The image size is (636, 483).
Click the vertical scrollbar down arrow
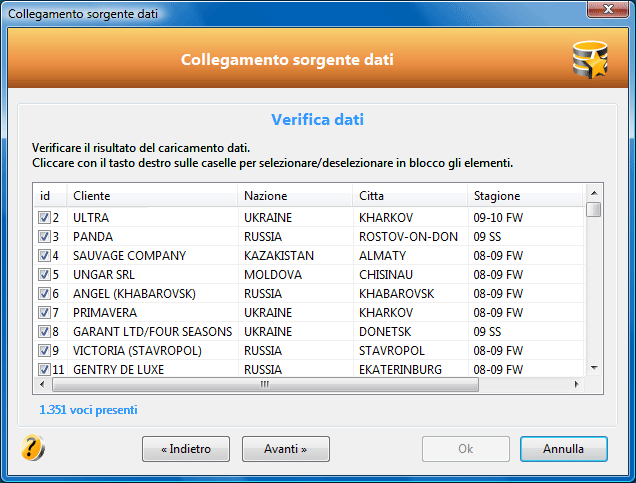tap(594, 368)
